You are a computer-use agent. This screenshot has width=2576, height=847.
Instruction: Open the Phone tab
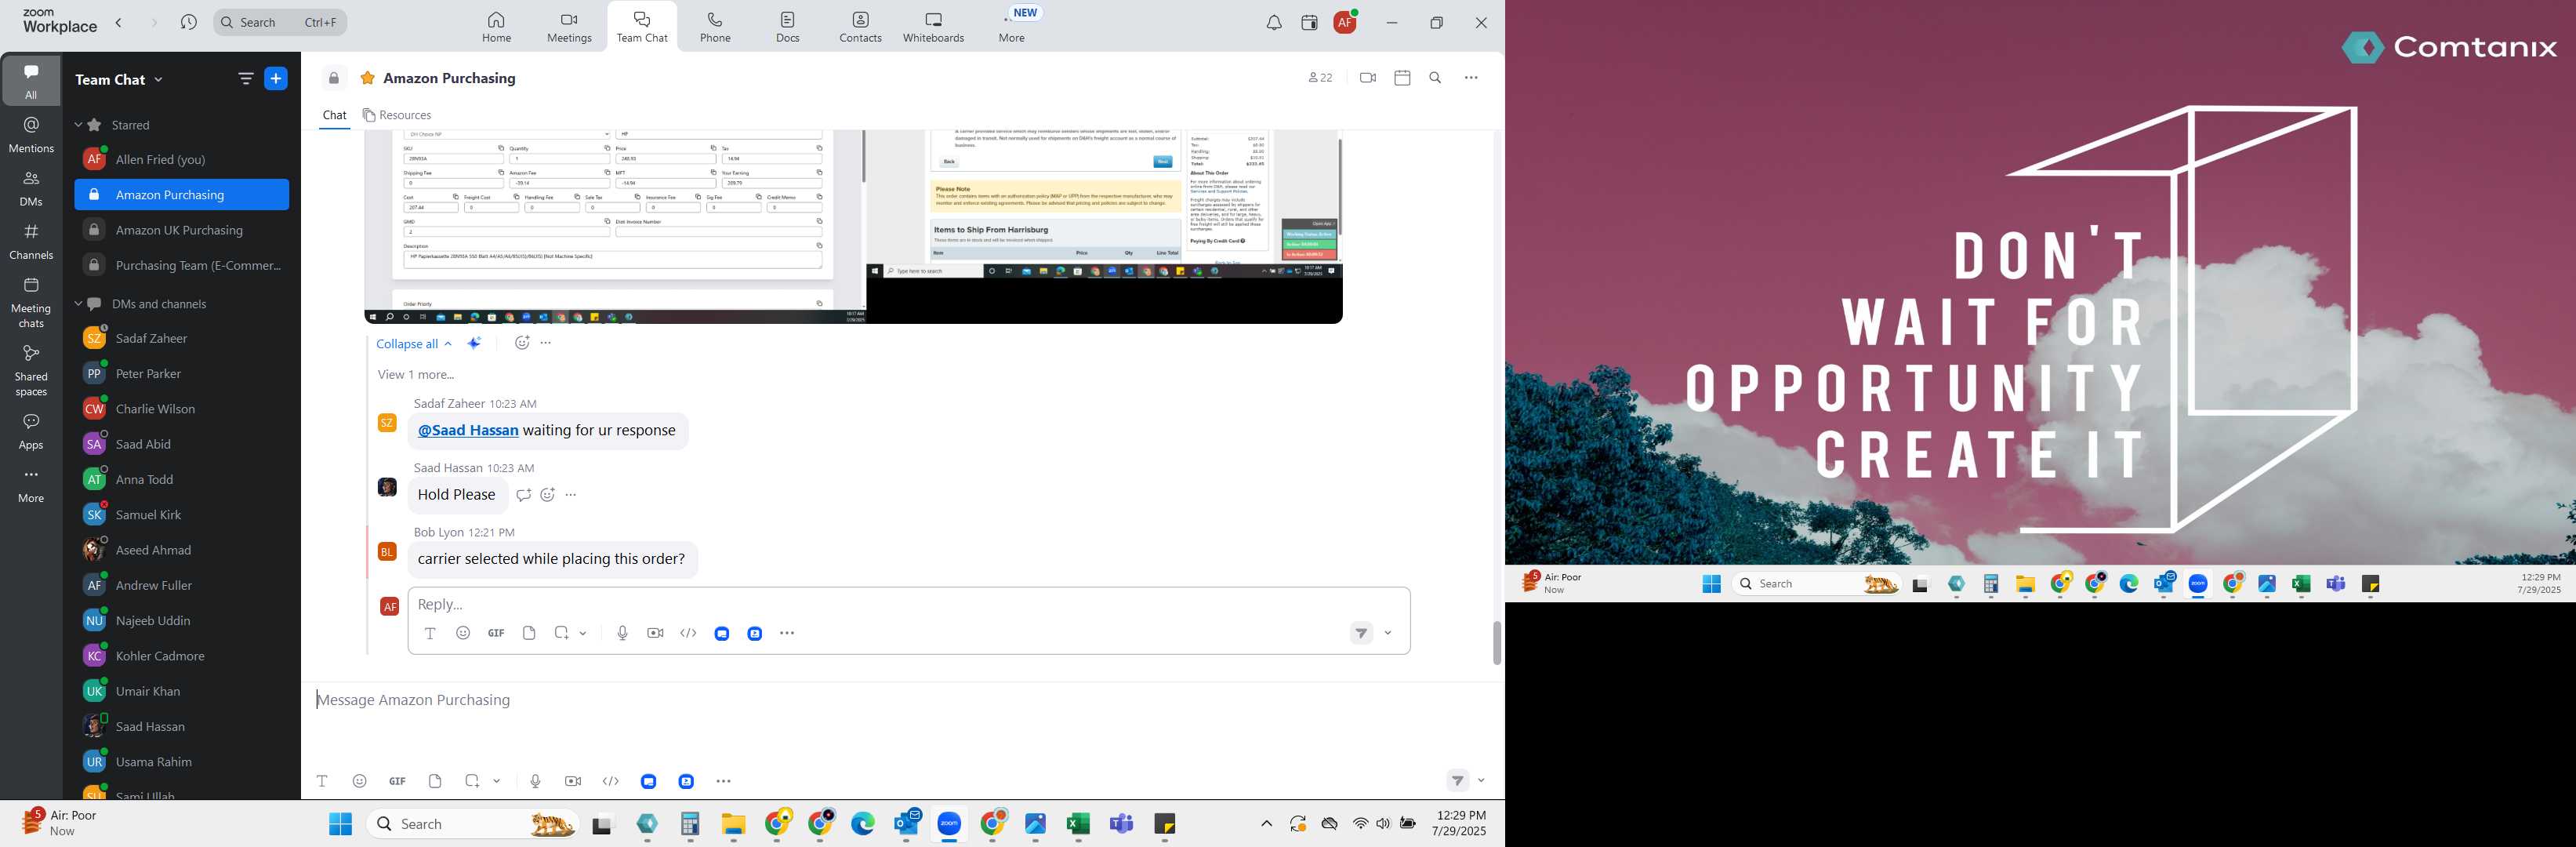coord(715,27)
